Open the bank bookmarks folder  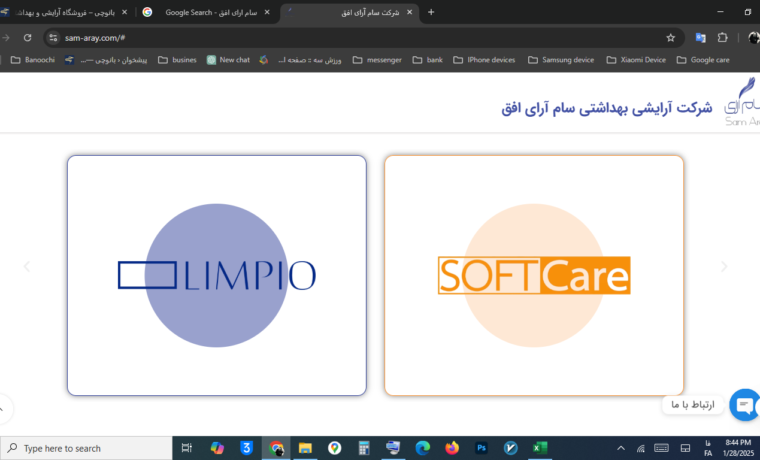click(428, 60)
